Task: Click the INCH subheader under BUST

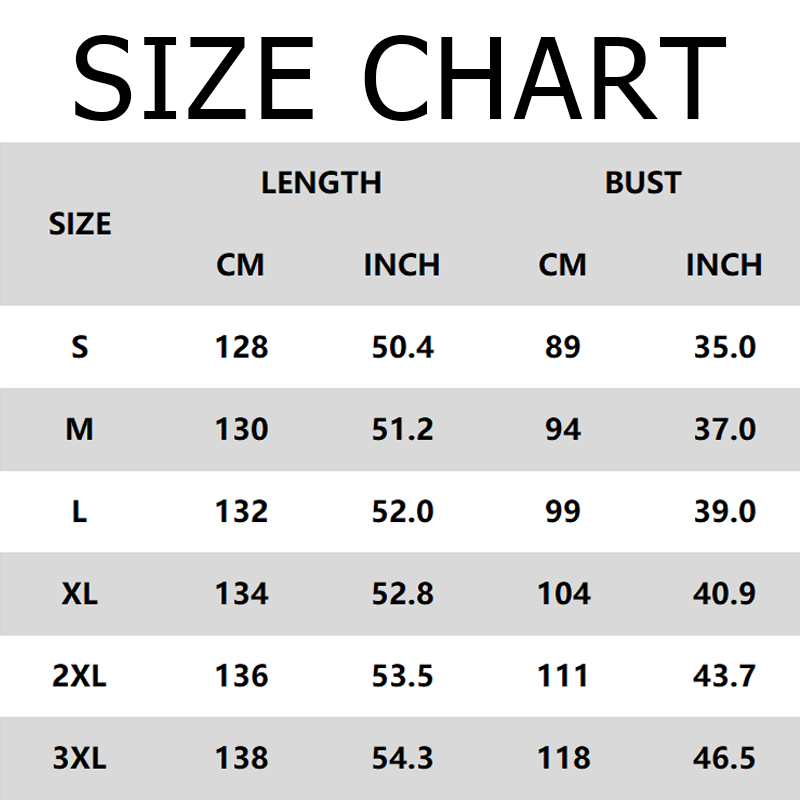Action: 724,265
